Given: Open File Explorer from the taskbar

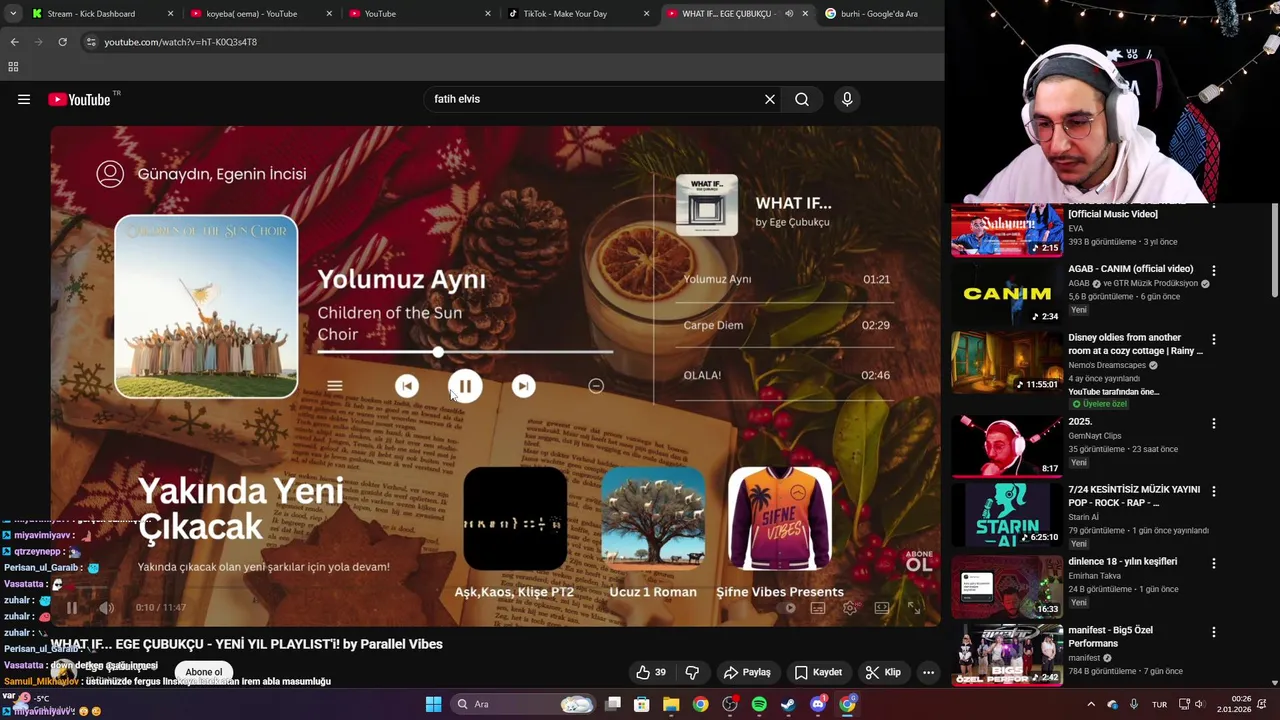Looking at the screenshot, I should pos(671,704).
